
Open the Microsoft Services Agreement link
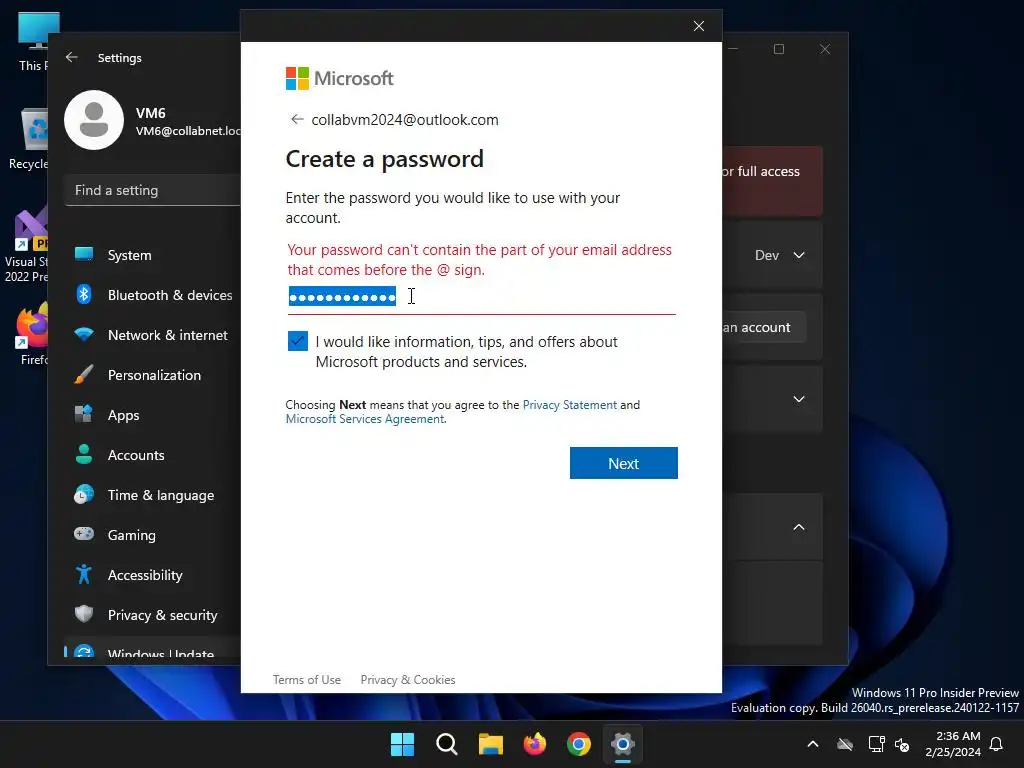click(365, 419)
